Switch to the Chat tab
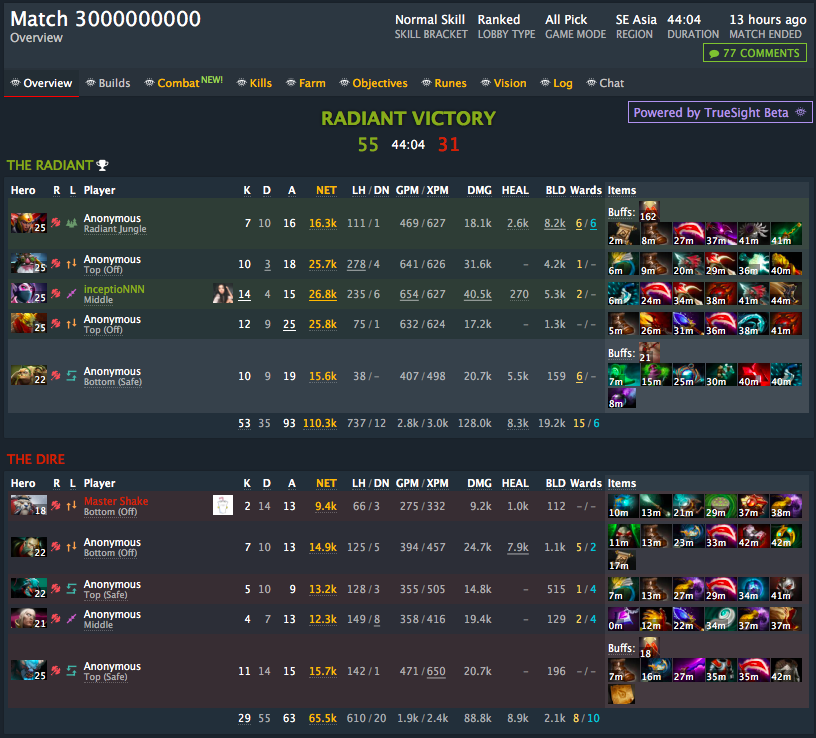Viewport: 816px width, 738px height. click(x=605, y=83)
